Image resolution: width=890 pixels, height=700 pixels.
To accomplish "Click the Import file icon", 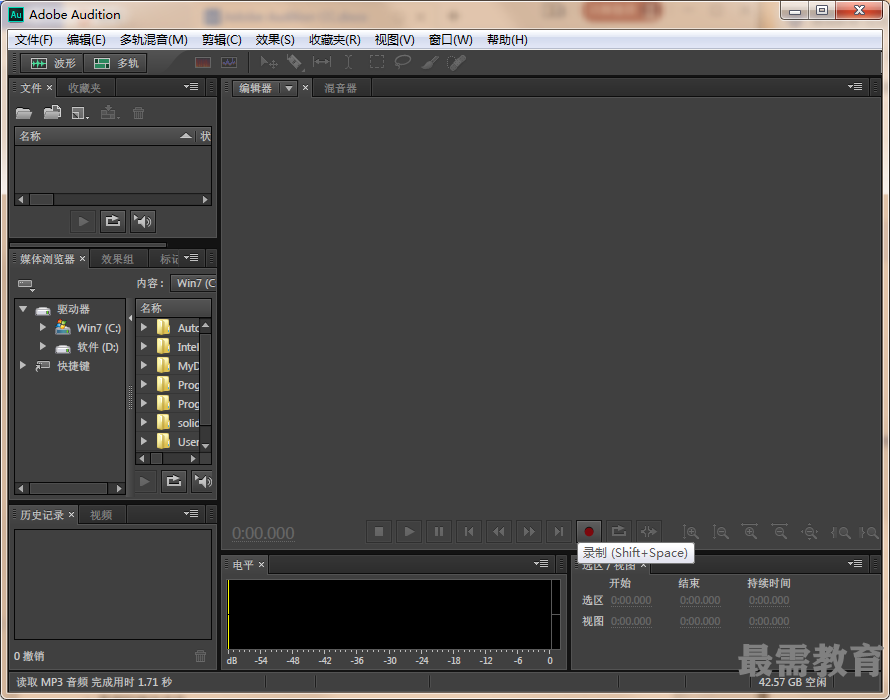I will point(52,112).
